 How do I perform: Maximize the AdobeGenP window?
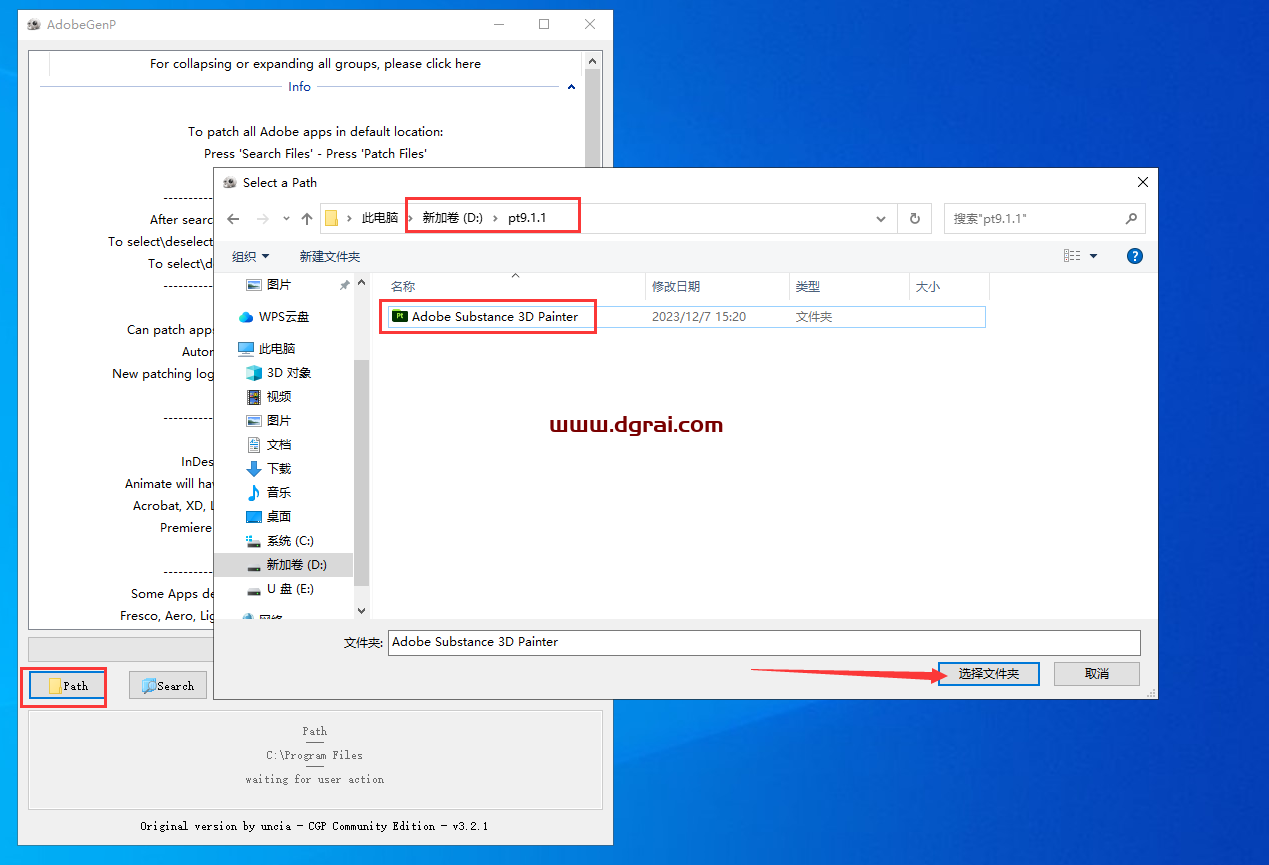point(544,24)
